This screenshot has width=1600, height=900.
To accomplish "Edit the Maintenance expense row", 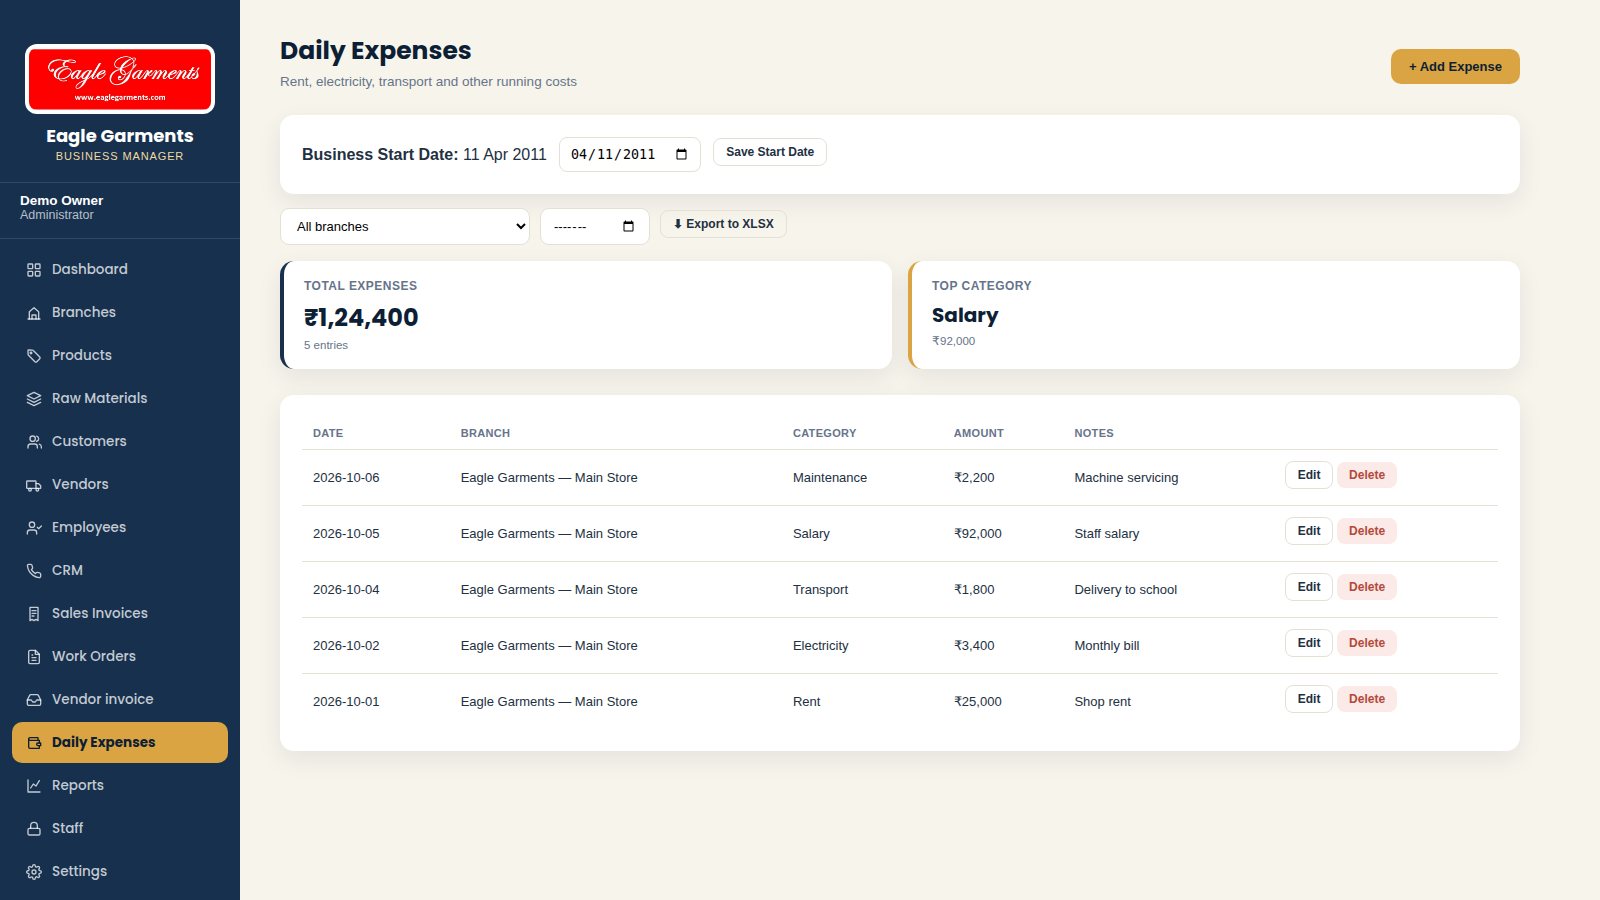I will 1309,475.
